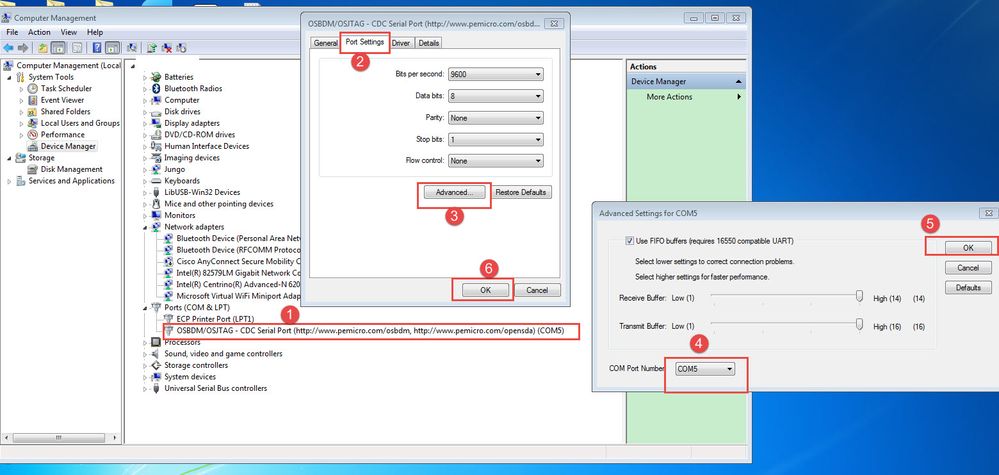
Task: Switch to the Driver tab
Action: 401,43
